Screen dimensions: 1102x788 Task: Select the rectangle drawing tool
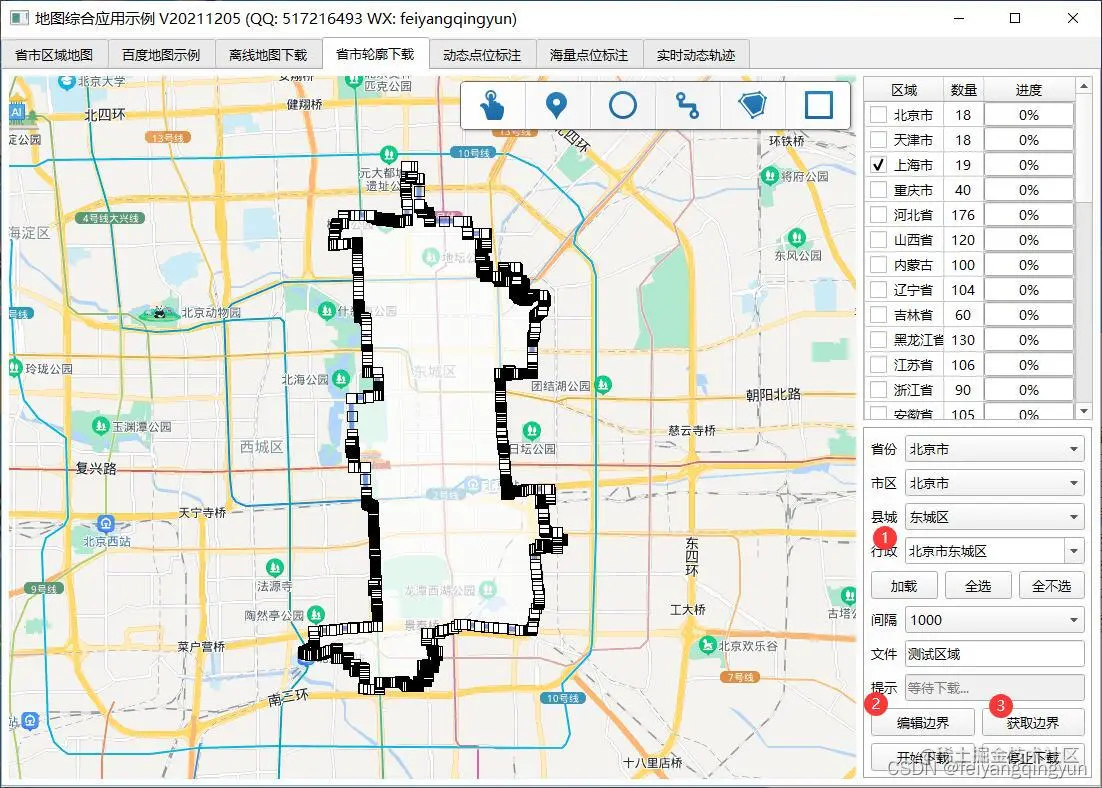coord(819,105)
